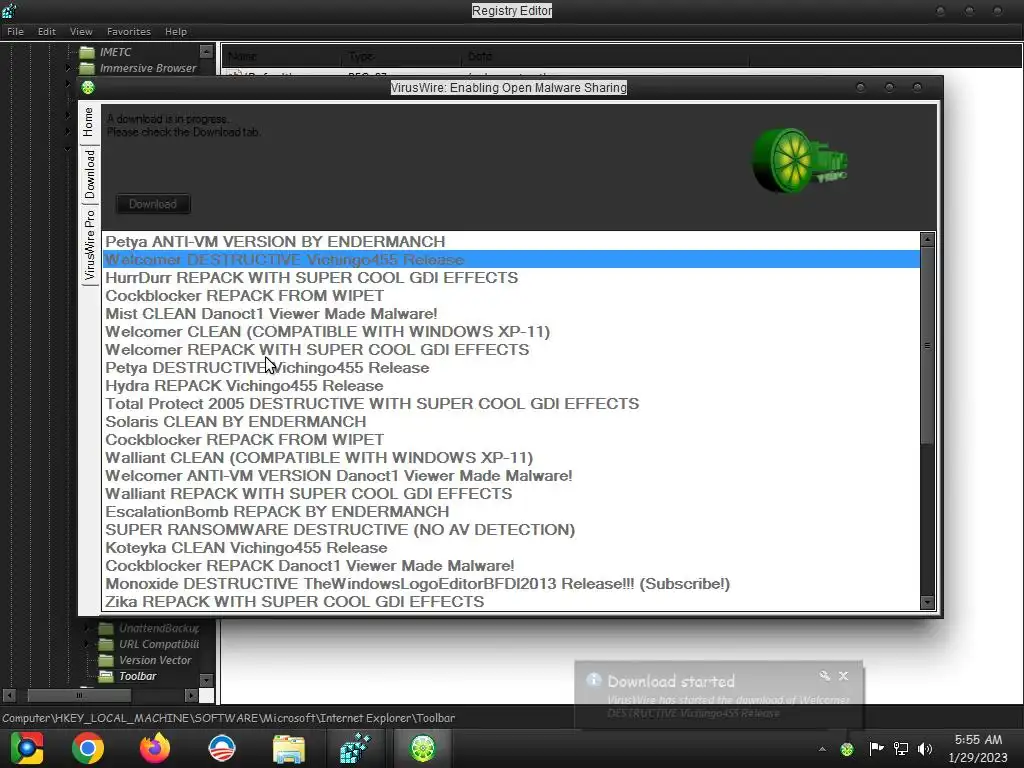Select Total Protect 2005 DESTRUCTIVE entry
The width and height of the screenshot is (1024, 768).
[x=511, y=404]
